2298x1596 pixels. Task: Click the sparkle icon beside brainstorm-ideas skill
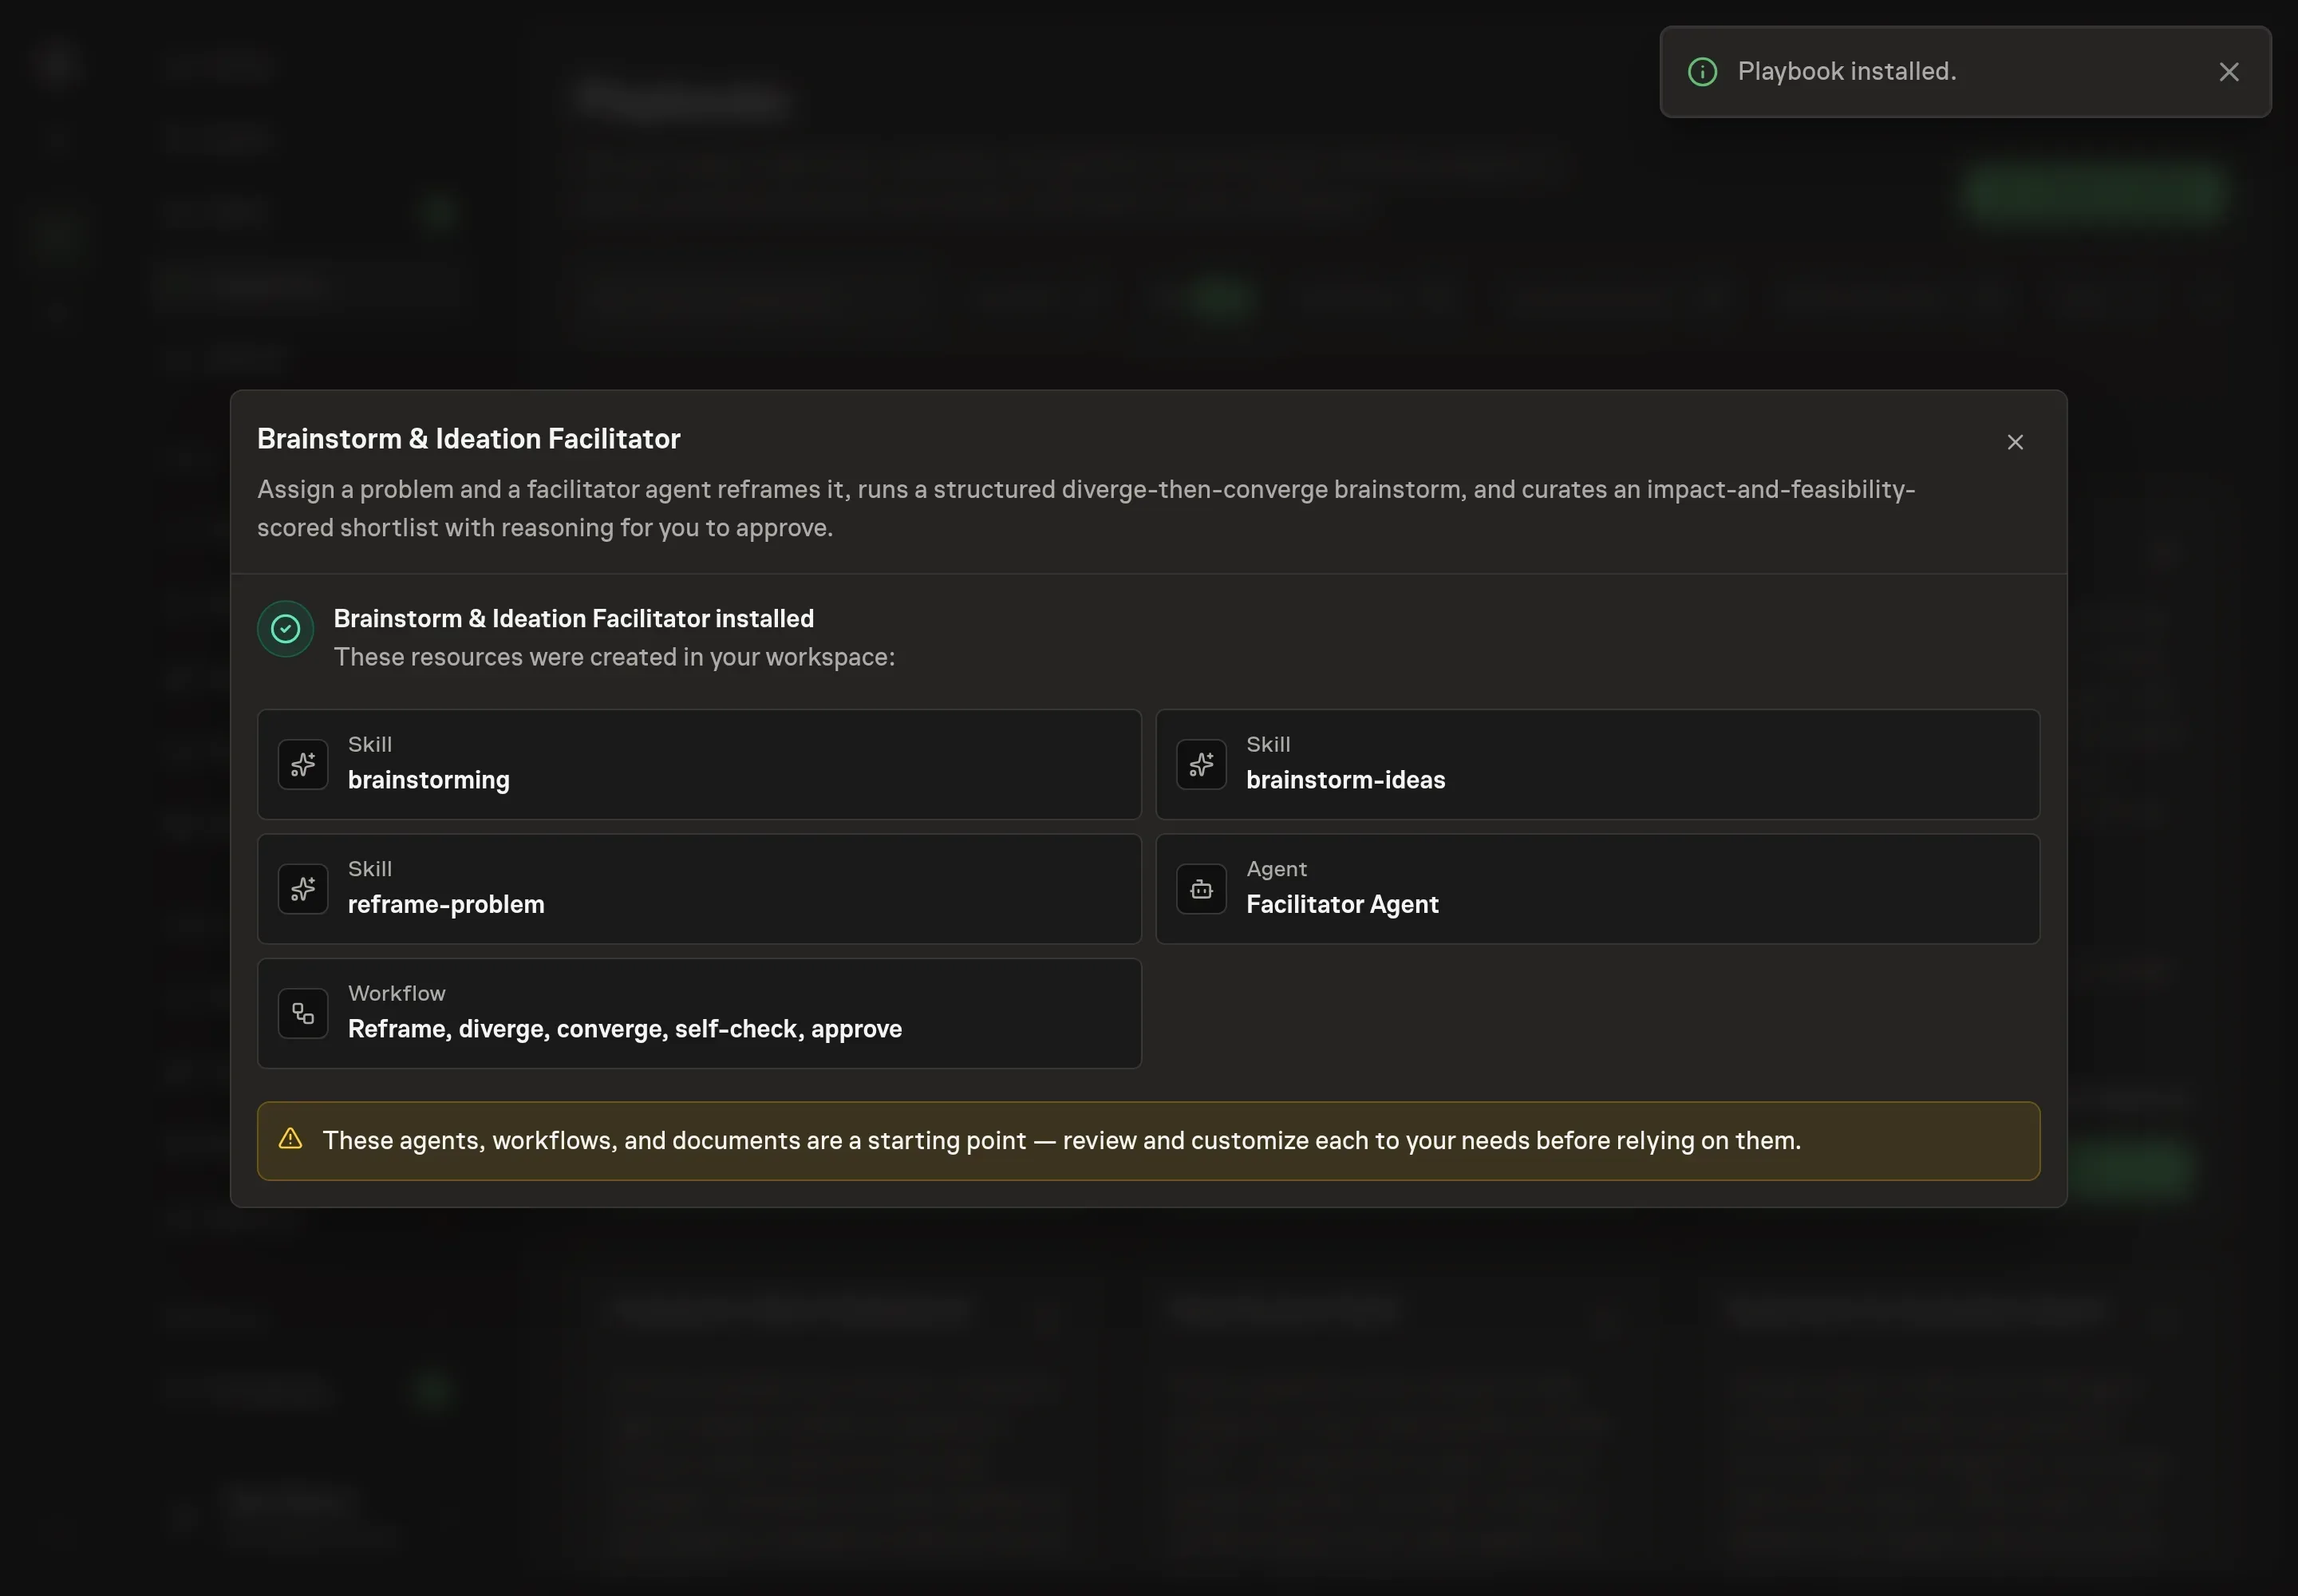1201,765
